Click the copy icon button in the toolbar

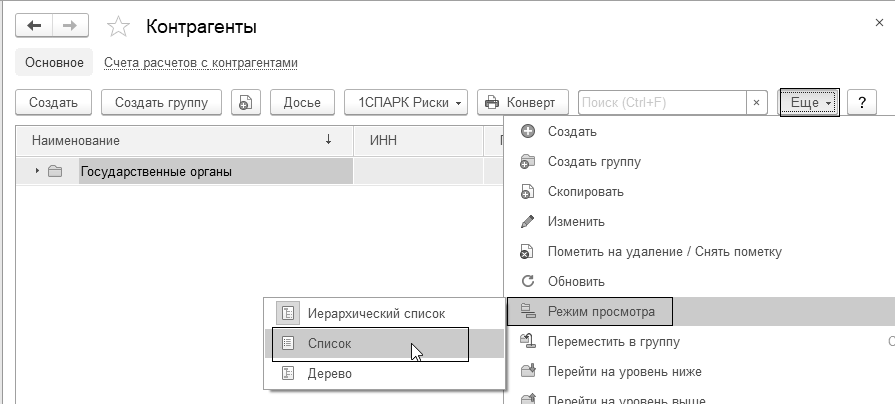pos(246,102)
